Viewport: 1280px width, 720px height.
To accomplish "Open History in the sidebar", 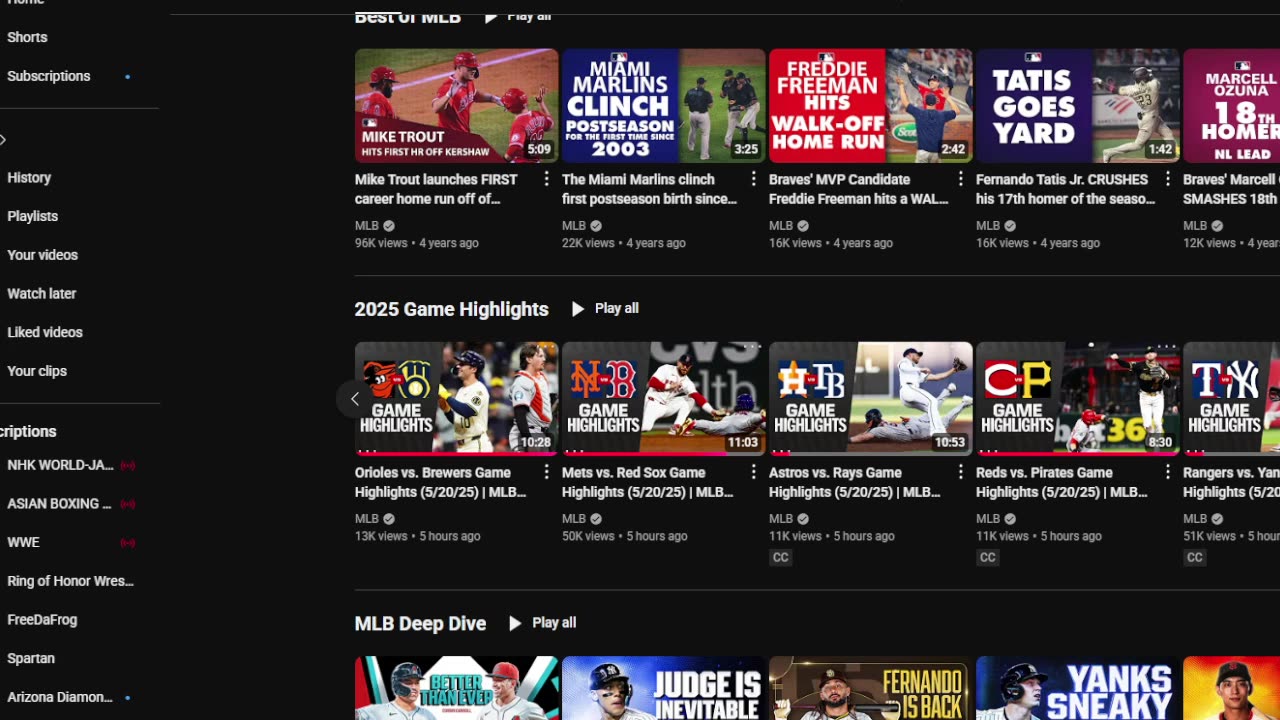I will coord(29,178).
